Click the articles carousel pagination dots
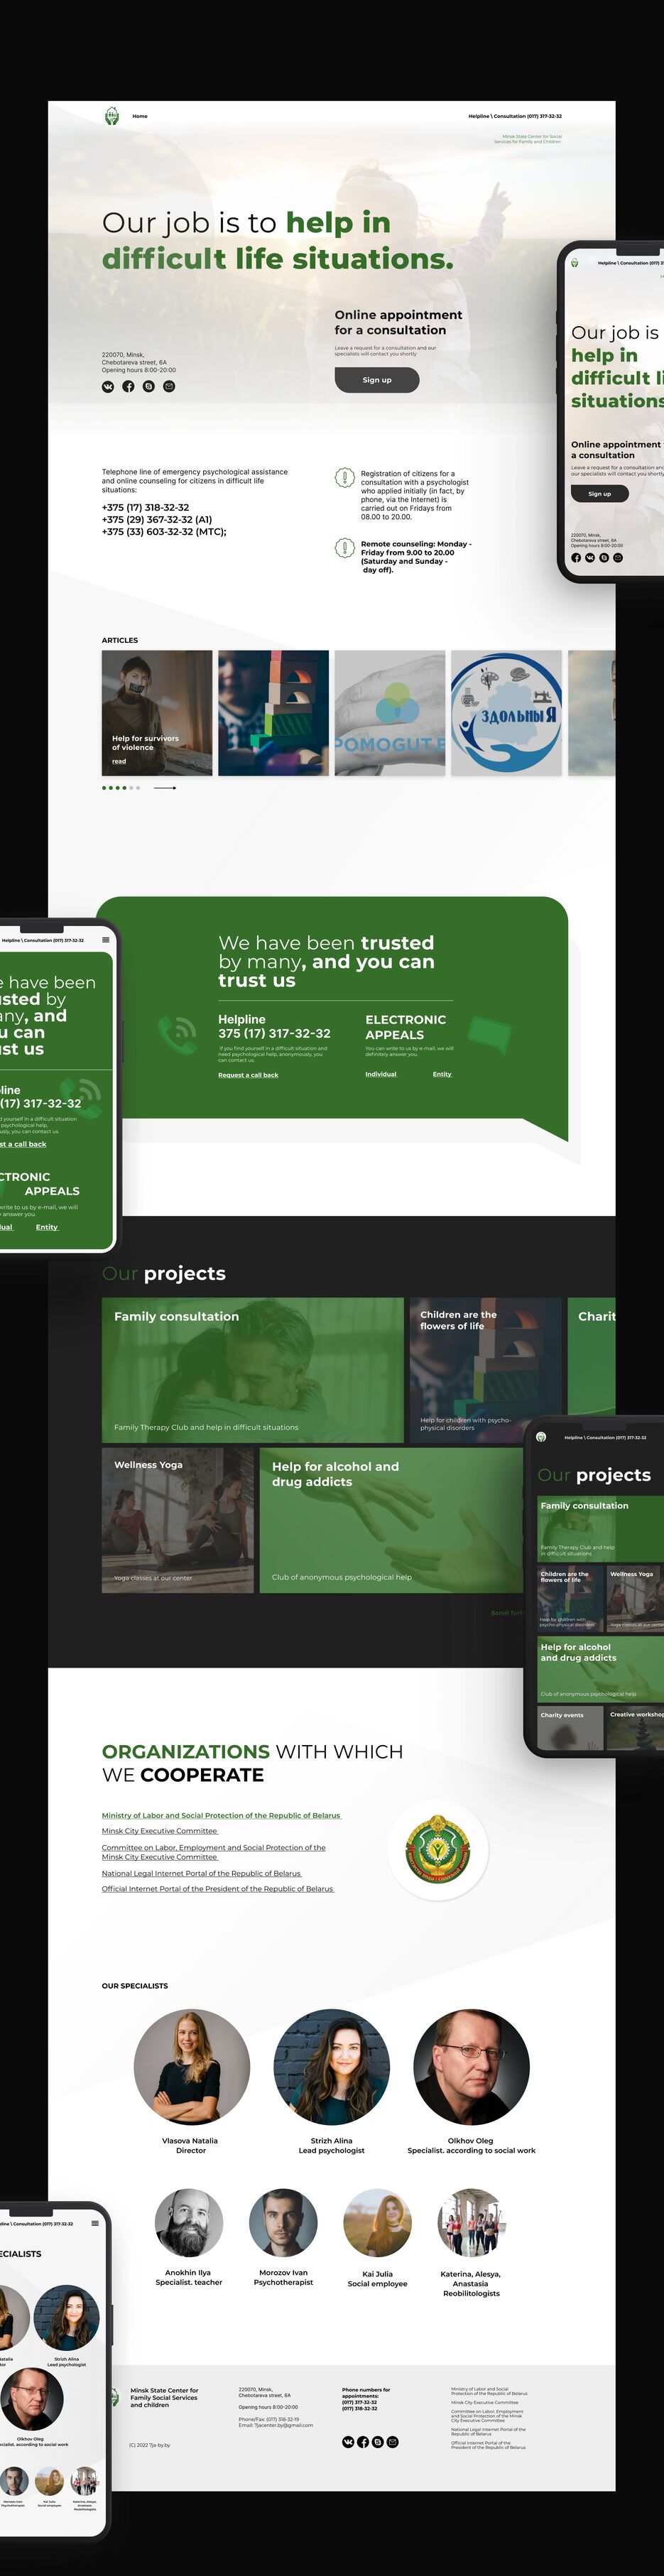Image resolution: width=664 pixels, height=2576 pixels. click(x=121, y=788)
